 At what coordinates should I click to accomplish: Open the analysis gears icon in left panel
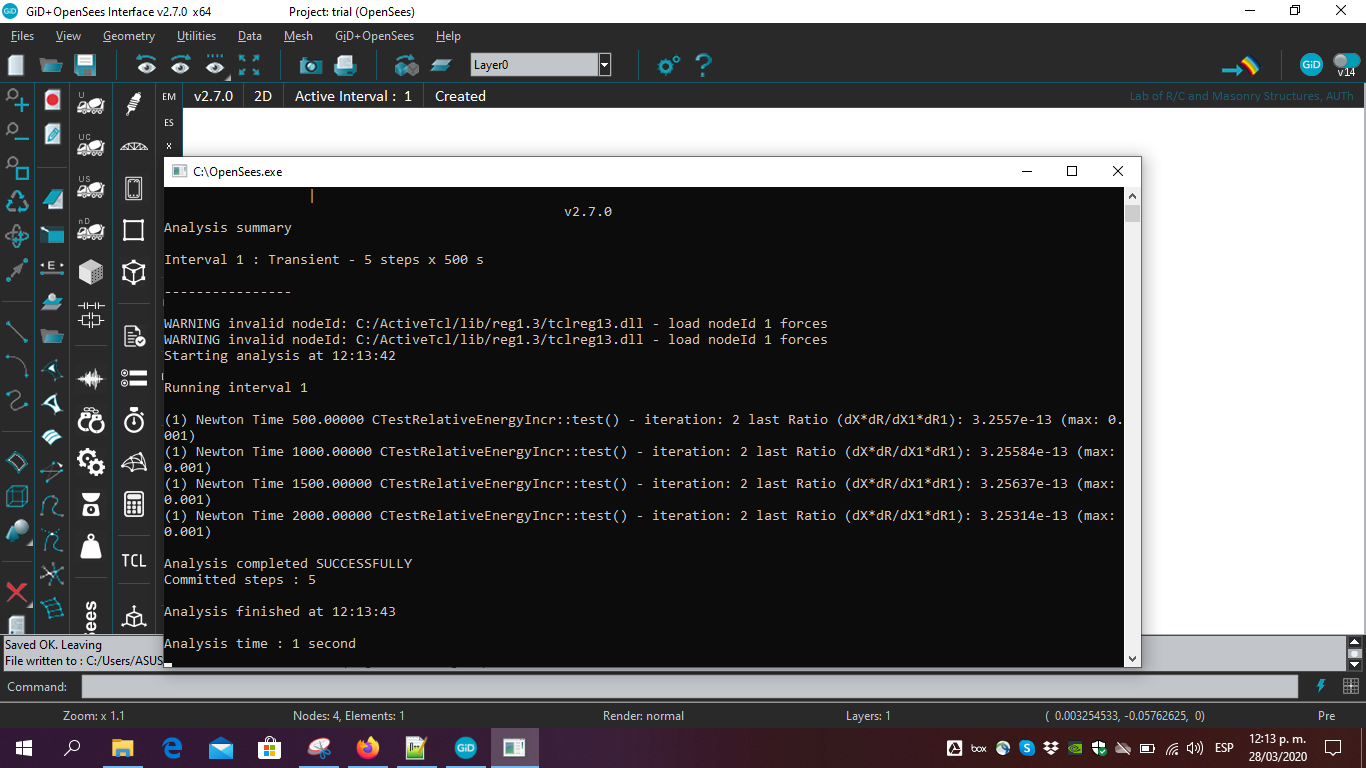click(90, 462)
